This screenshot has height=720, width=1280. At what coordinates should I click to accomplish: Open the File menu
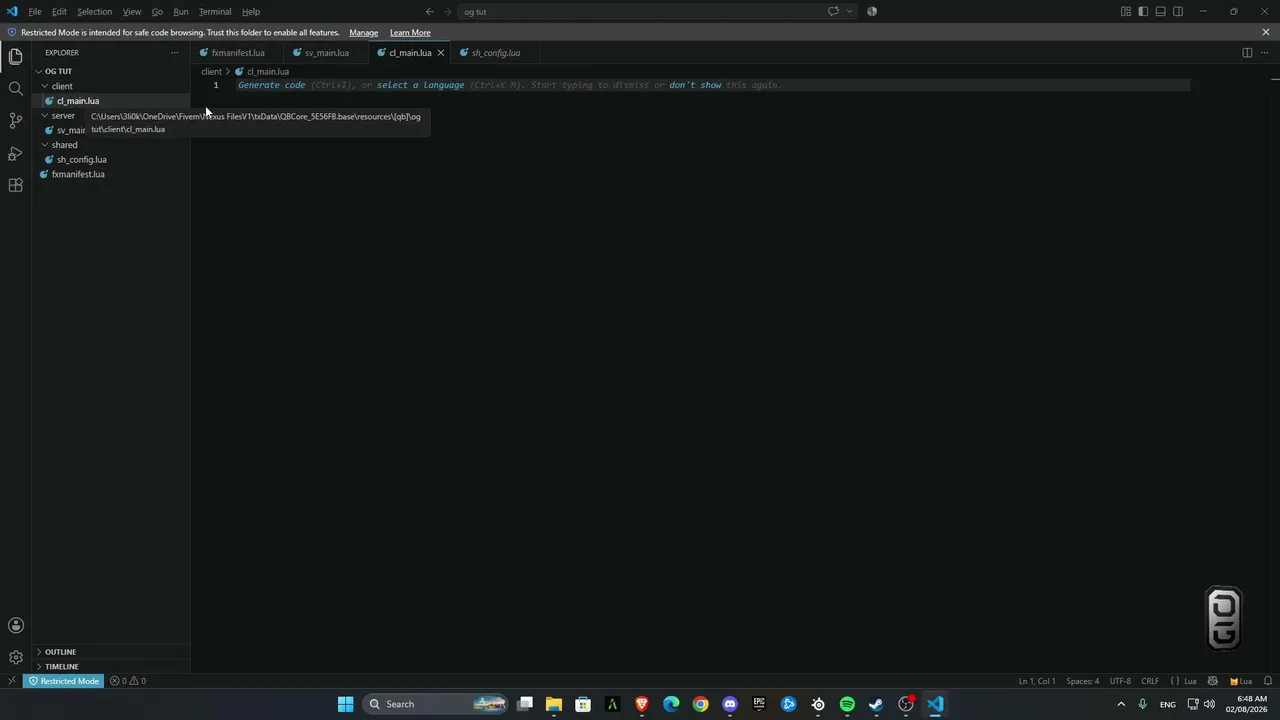[35, 12]
